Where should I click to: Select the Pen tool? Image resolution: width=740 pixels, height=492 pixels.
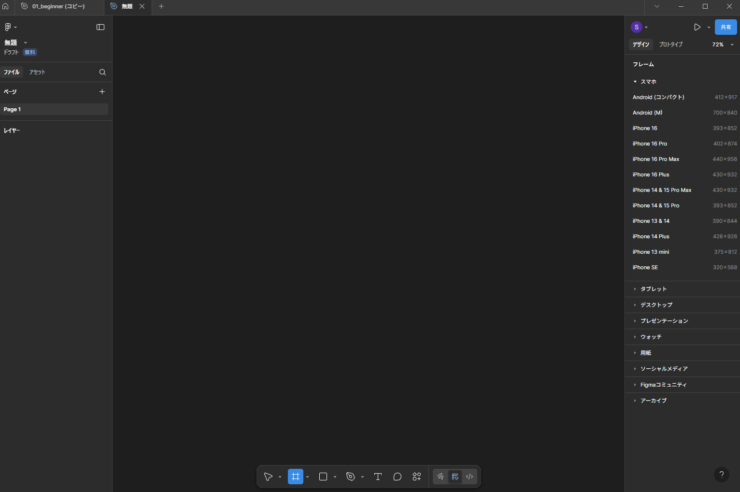(x=350, y=477)
